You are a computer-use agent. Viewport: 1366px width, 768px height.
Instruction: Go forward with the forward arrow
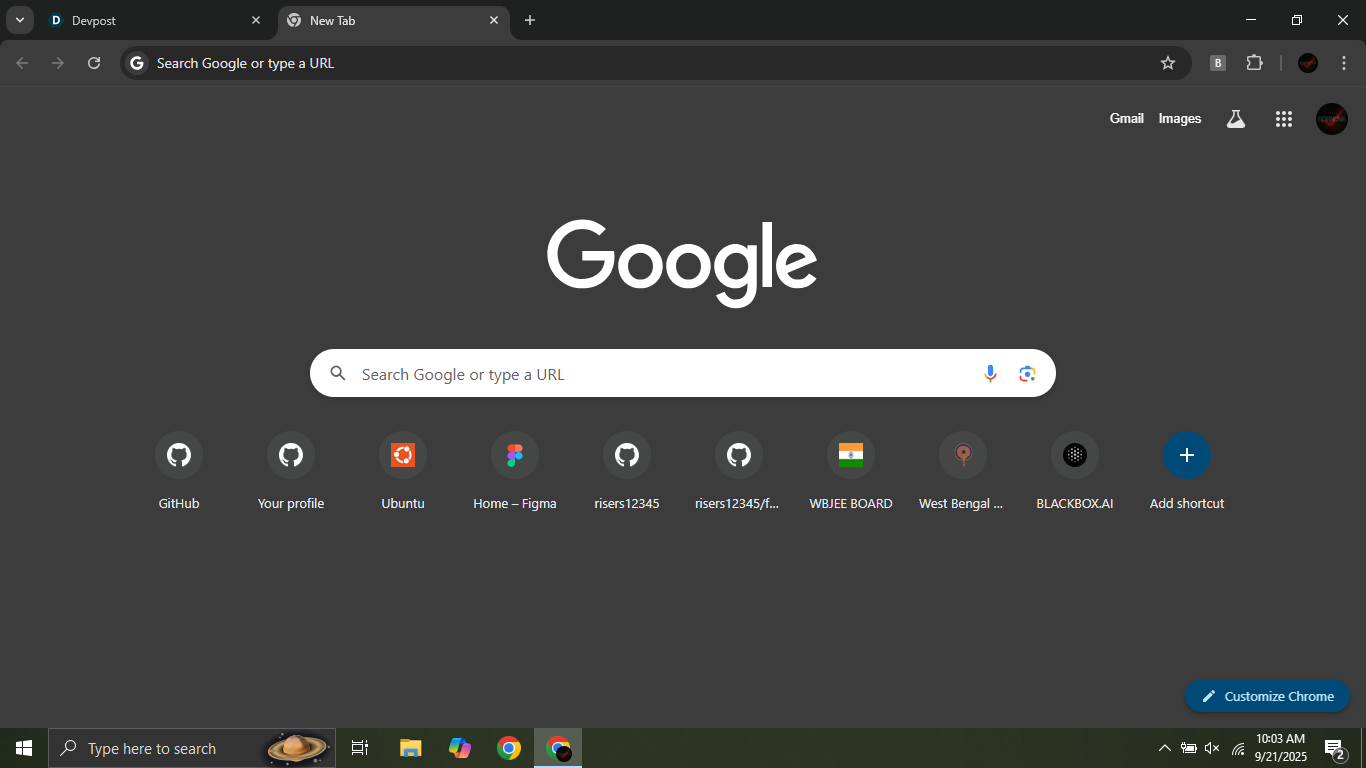tap(58, 63)
